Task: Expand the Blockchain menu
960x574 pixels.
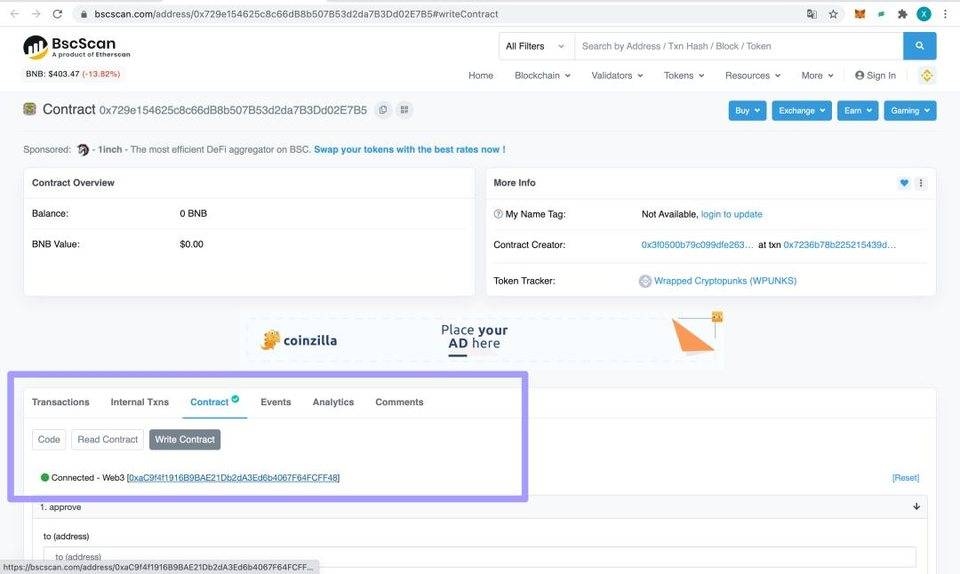Action: (x=542, y=75)
